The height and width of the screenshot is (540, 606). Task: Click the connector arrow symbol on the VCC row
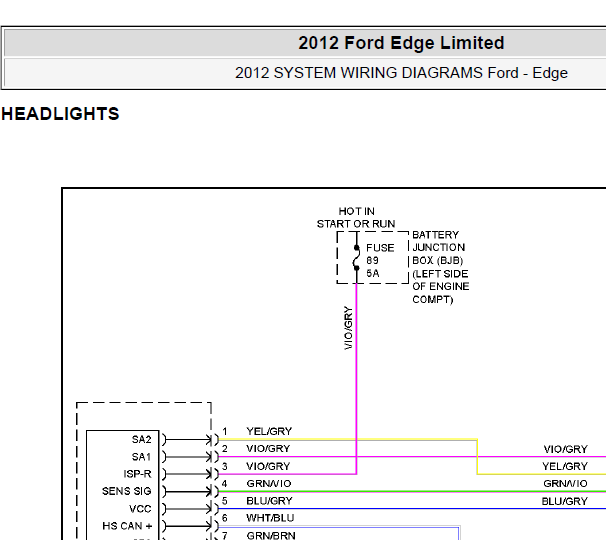click(190, 509)
